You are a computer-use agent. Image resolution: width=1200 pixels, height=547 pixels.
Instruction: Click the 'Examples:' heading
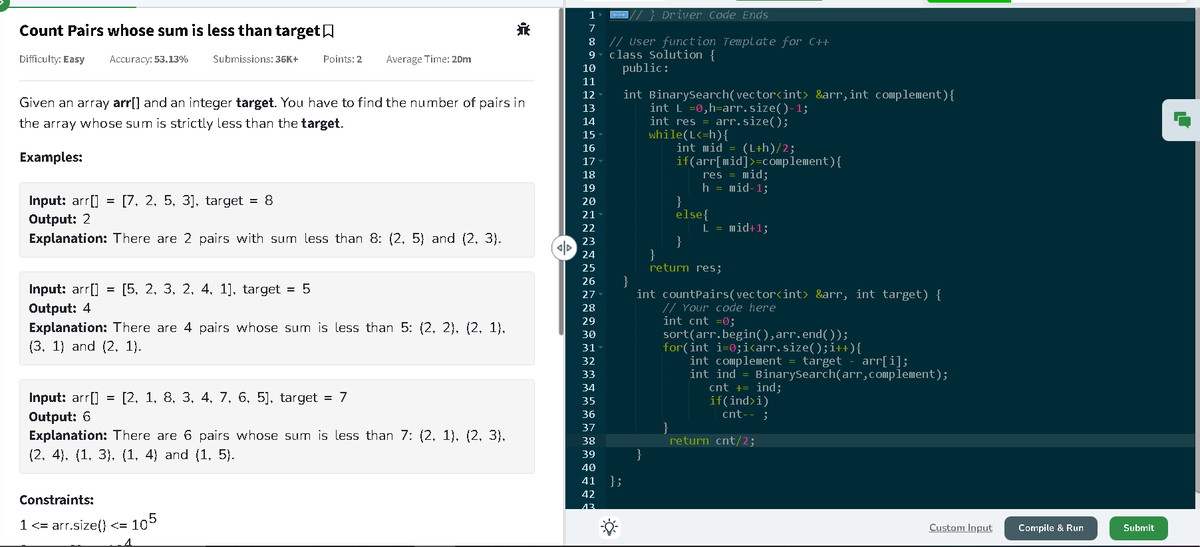(x=51, y=157)
